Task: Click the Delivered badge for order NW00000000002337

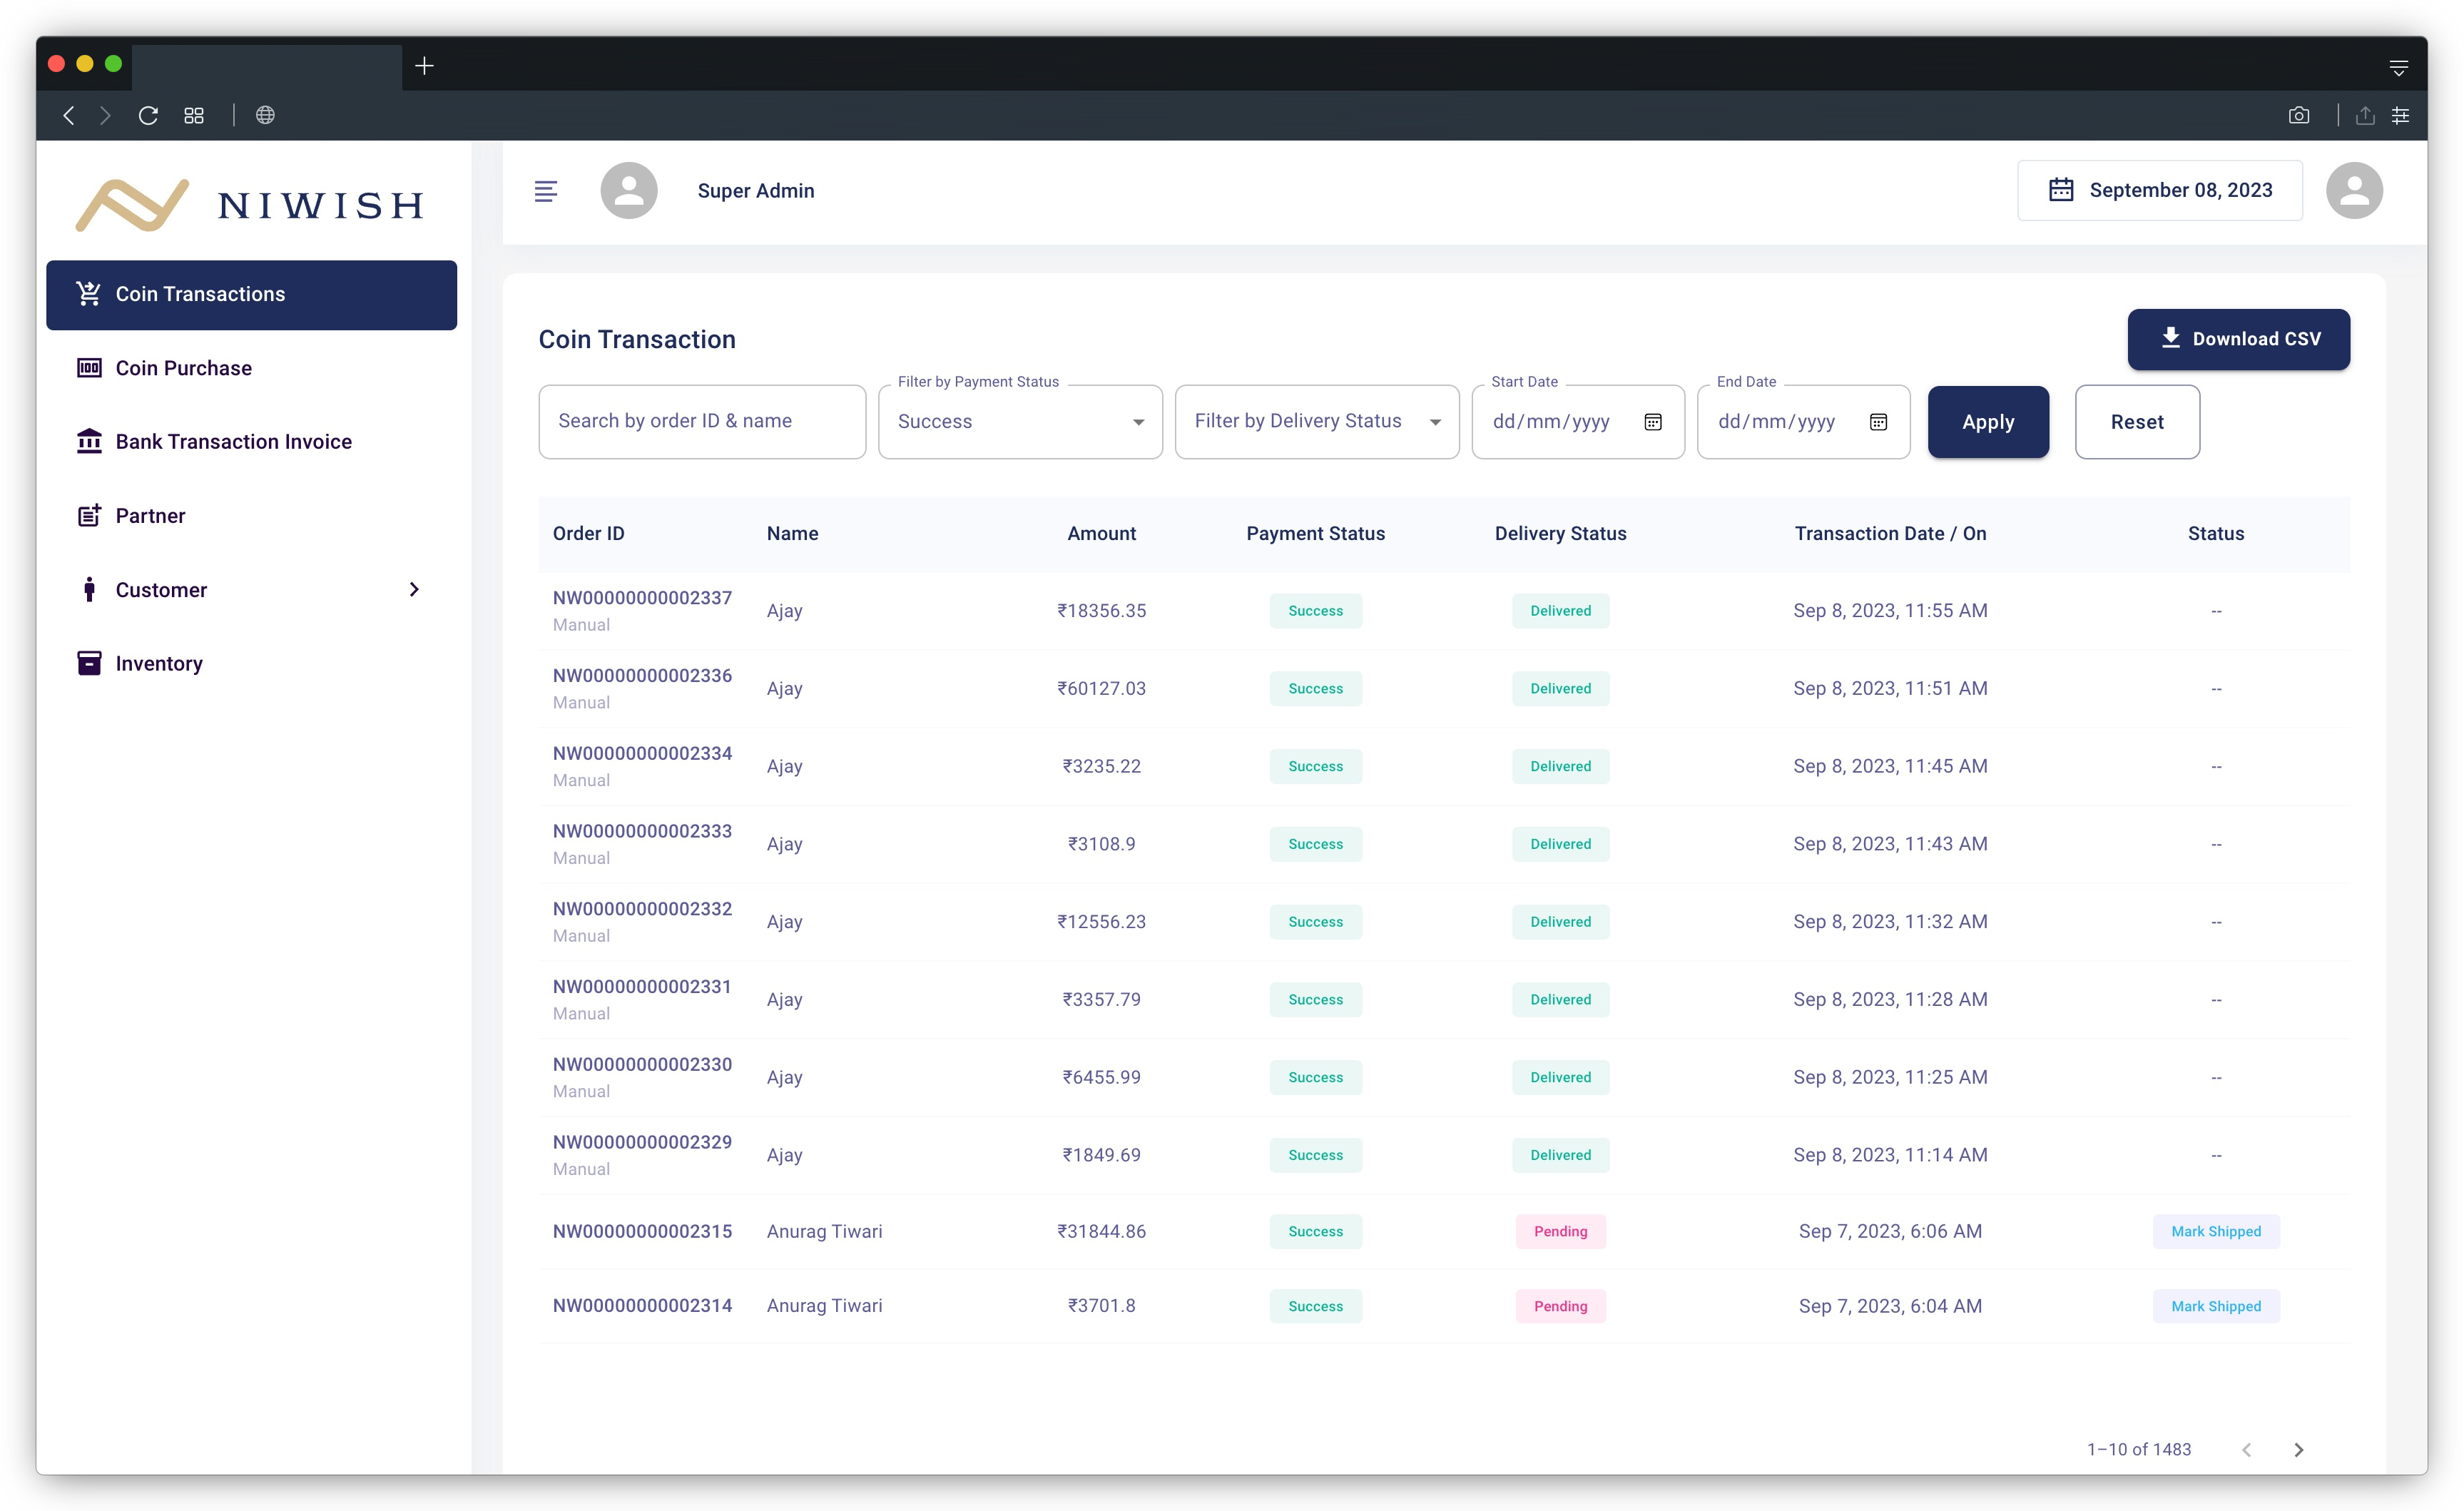Action: [x=1560, y=611]
